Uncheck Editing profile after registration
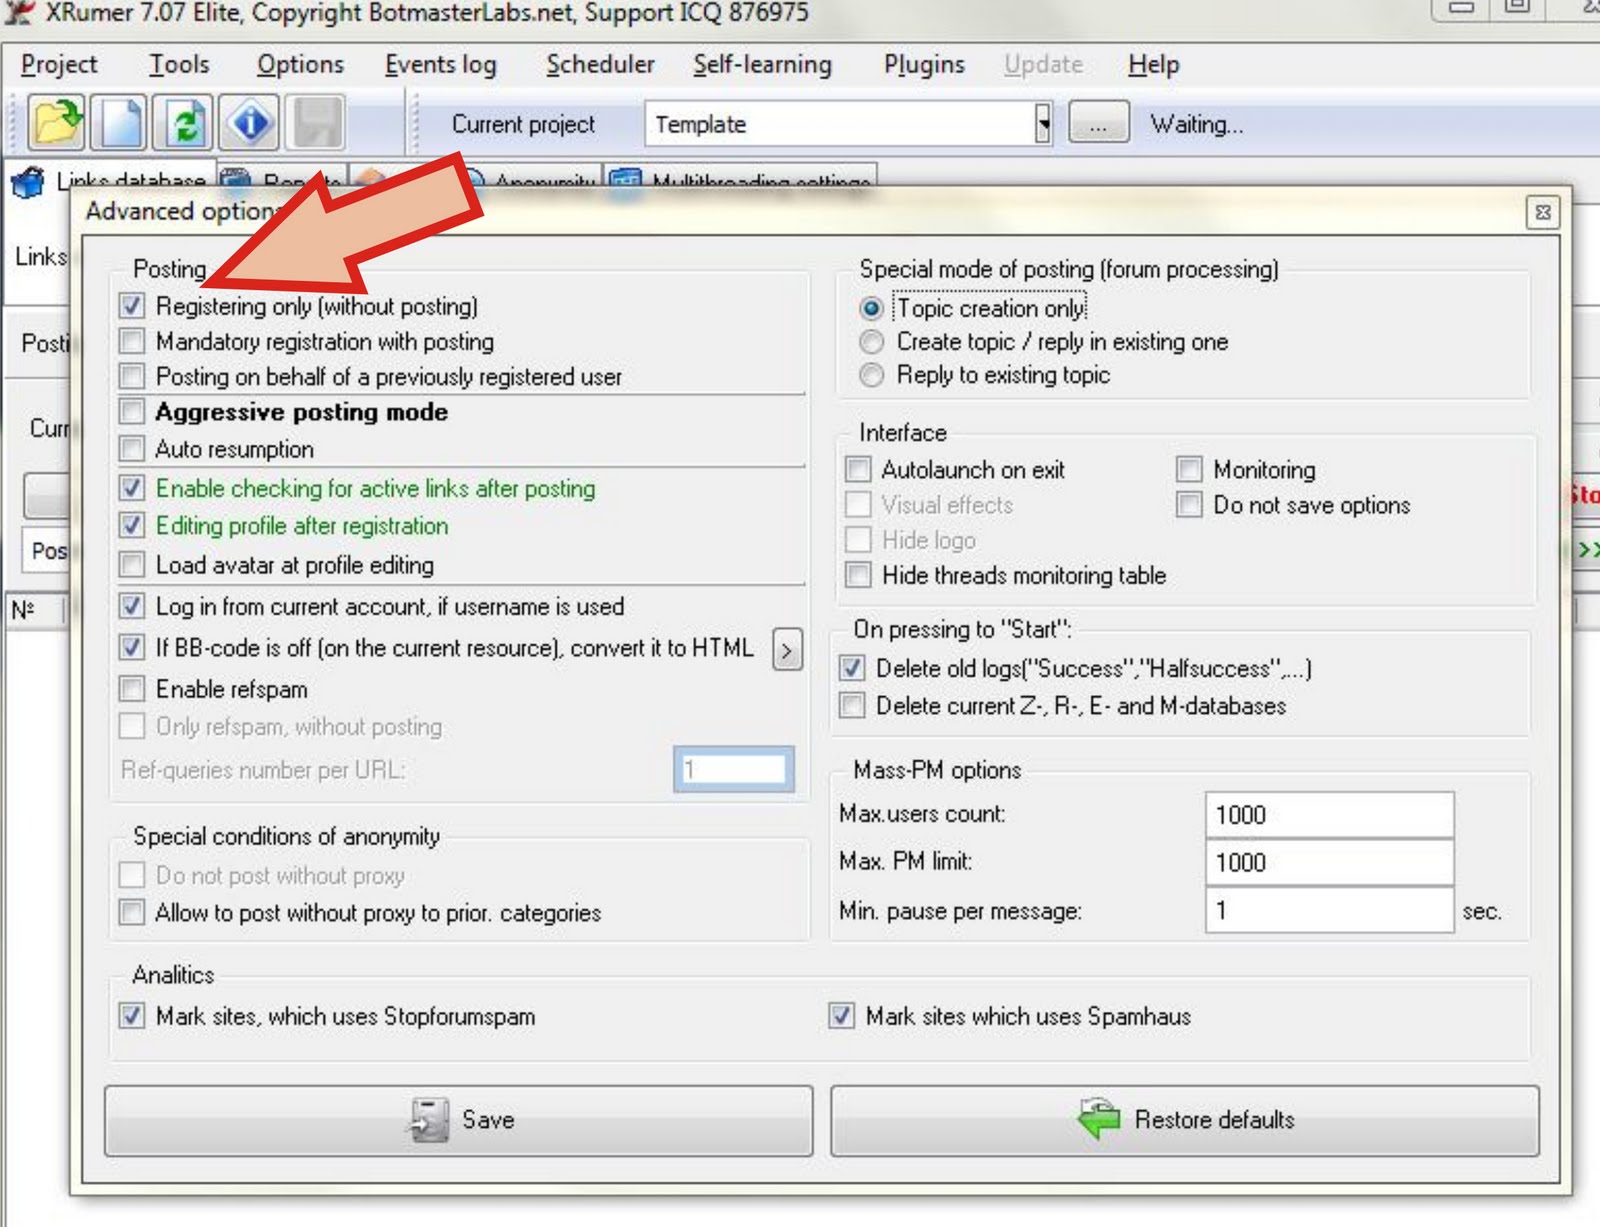The width and height of the screenshot is (1600, 1227). (131, 525)
